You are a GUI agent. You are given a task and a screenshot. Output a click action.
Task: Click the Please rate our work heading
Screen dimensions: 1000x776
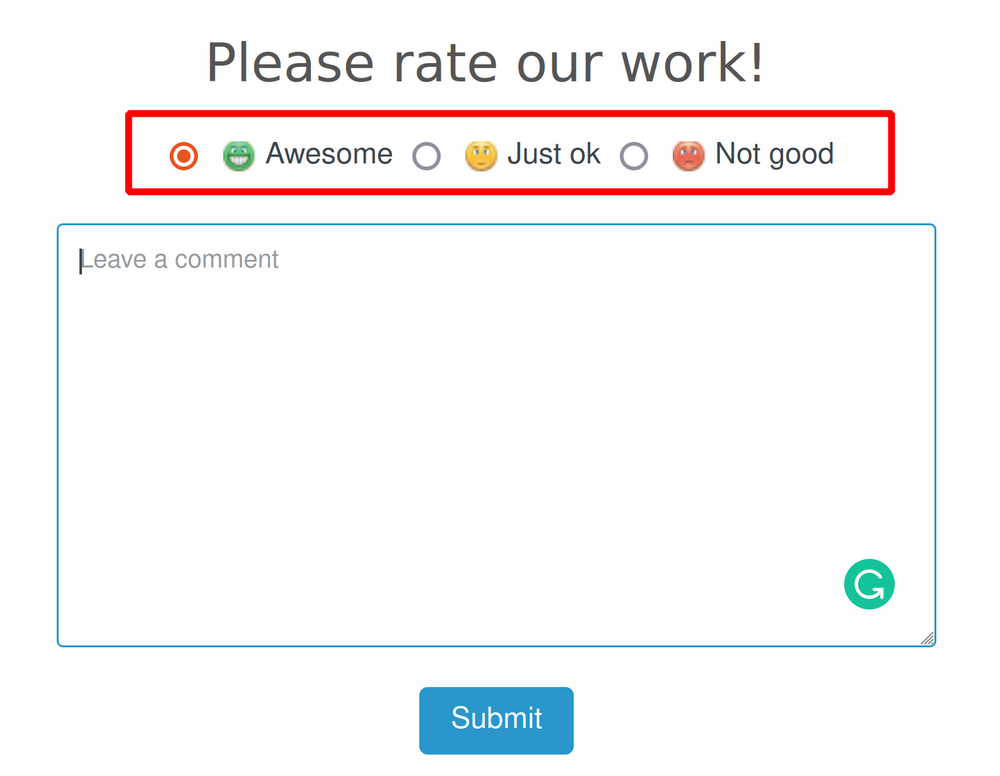485,63
